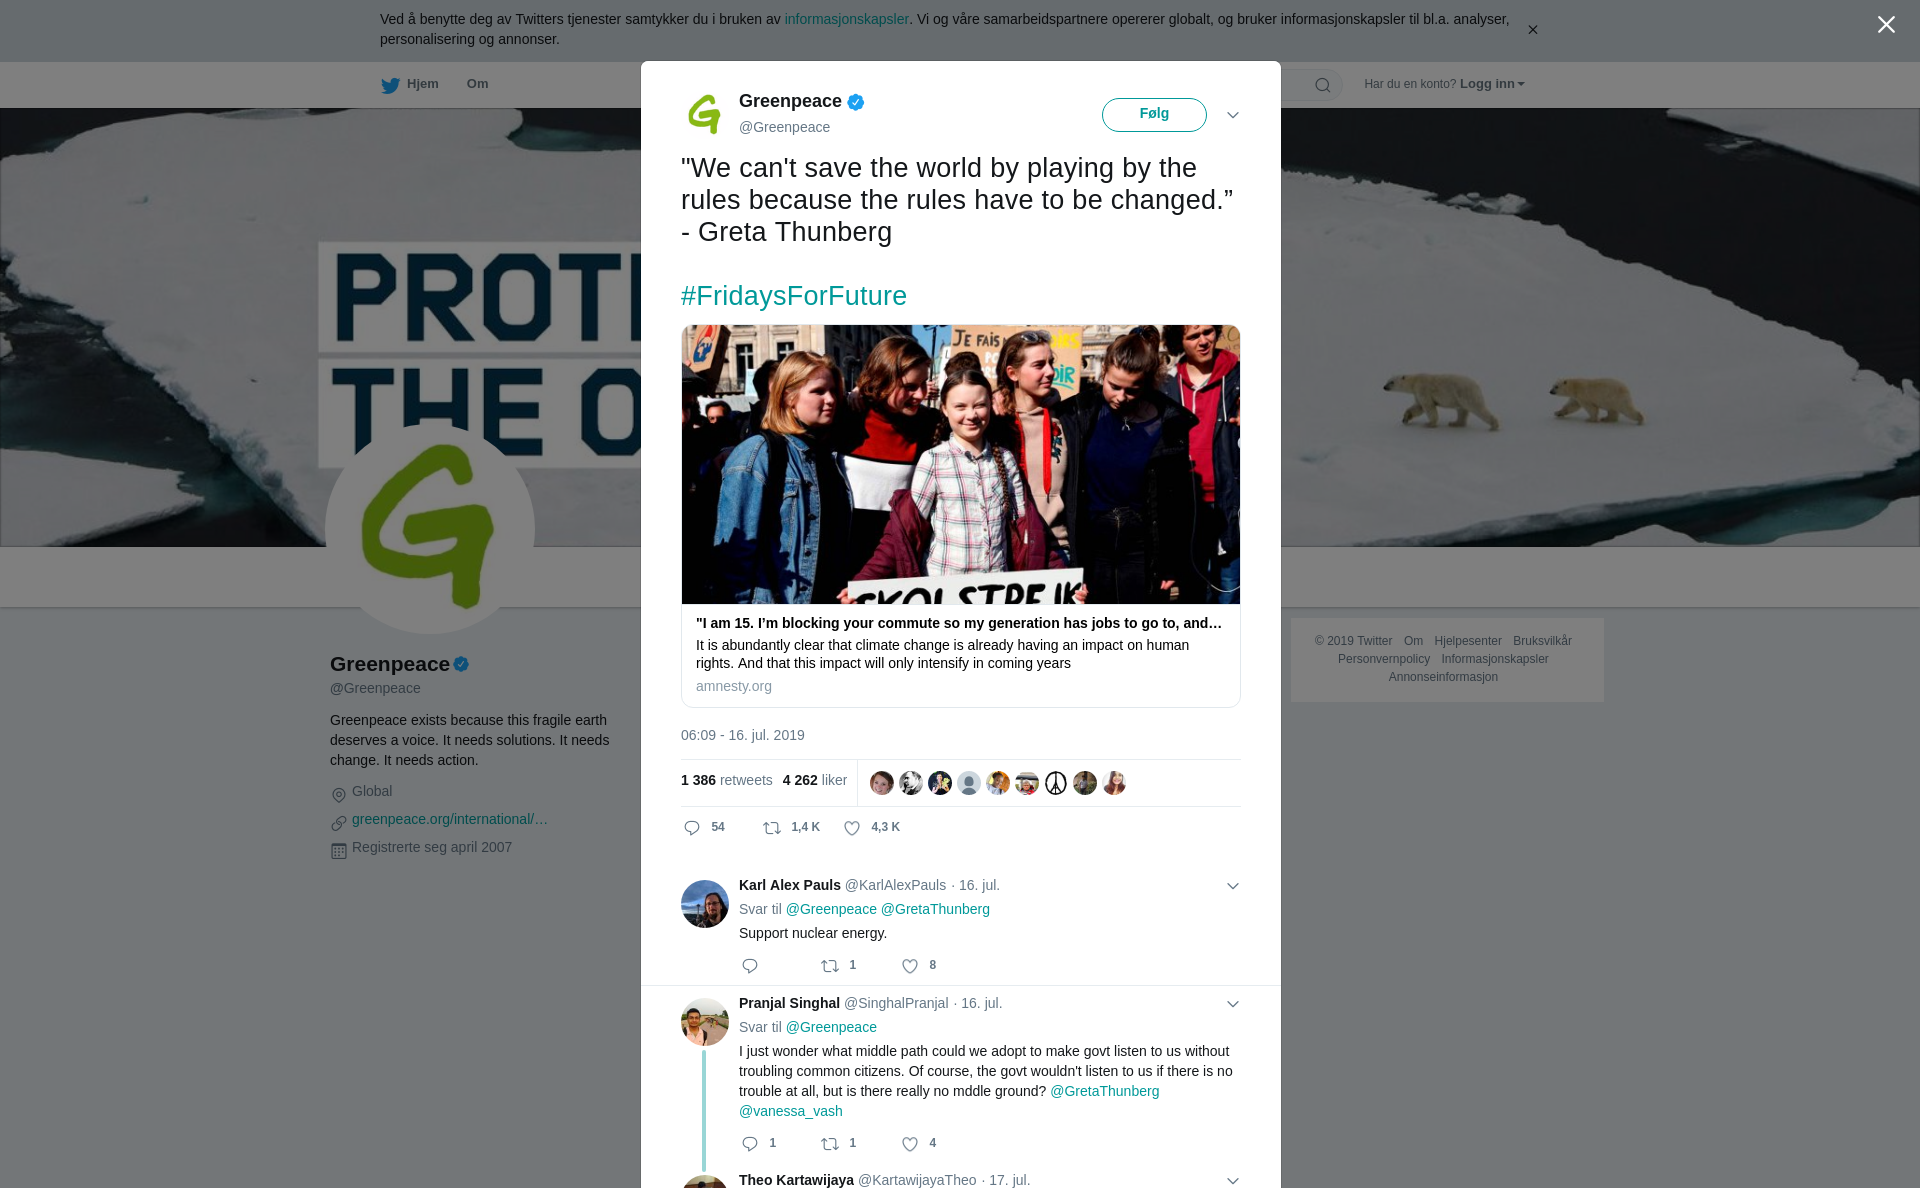Go to the Om menu item
Viewport: 1920px width, 1188px height.
pos(477,84)
